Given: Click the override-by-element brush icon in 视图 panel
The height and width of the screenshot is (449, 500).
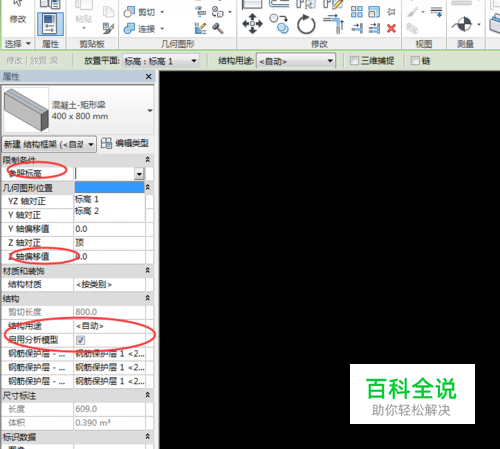Looking at the screenshot, I should click(x=413, y=12).
